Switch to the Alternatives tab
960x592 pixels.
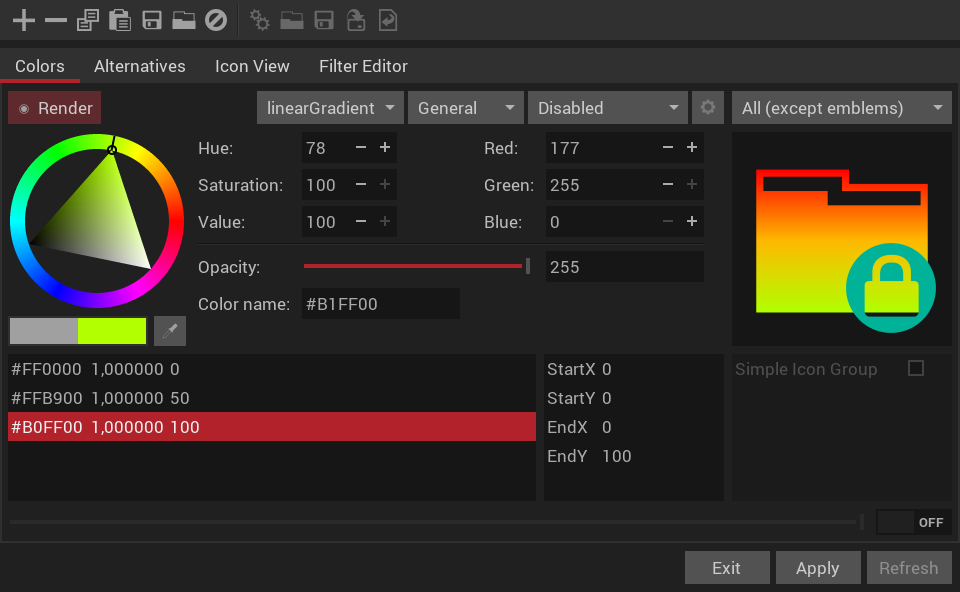[x=140, y=66]
